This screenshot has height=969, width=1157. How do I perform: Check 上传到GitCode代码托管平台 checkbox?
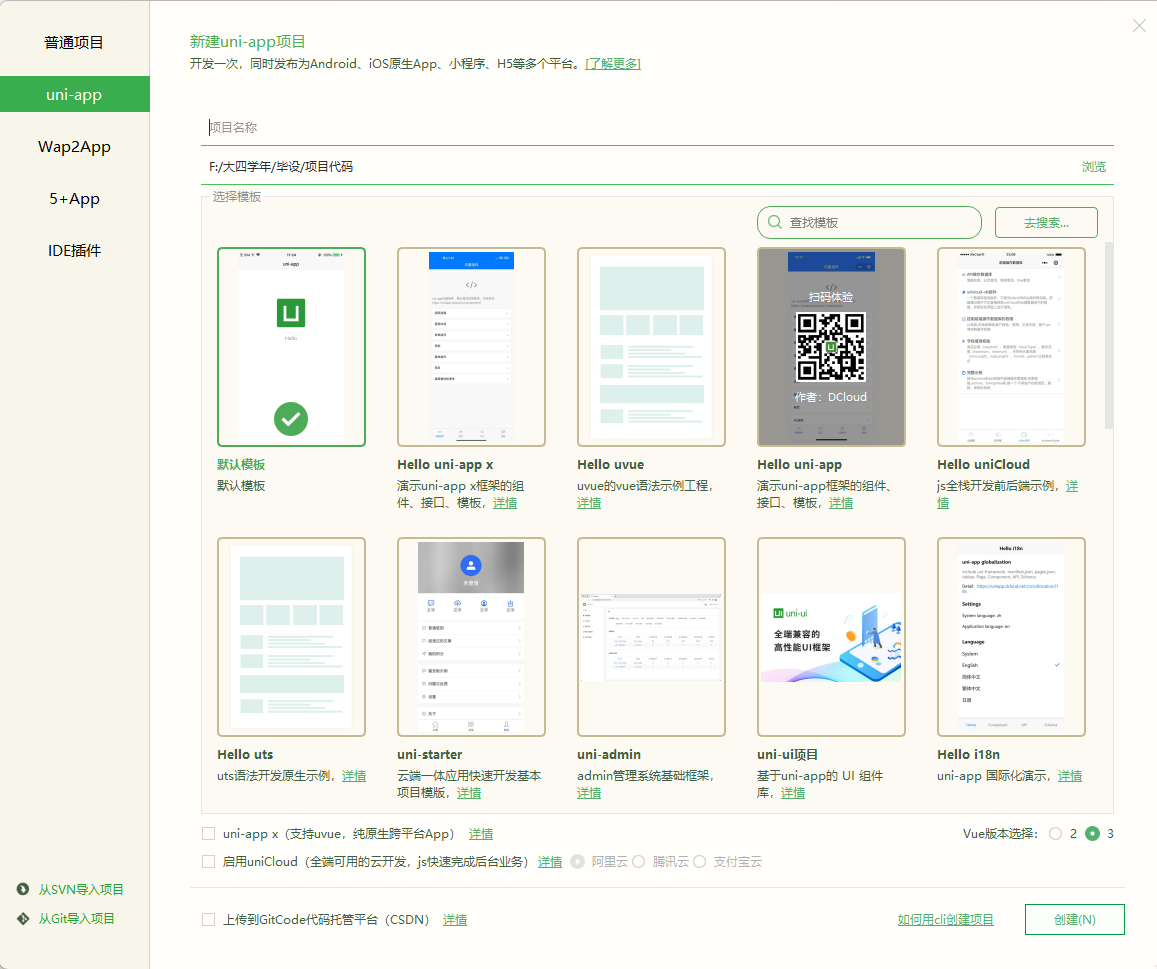click(x=209, y=920)
